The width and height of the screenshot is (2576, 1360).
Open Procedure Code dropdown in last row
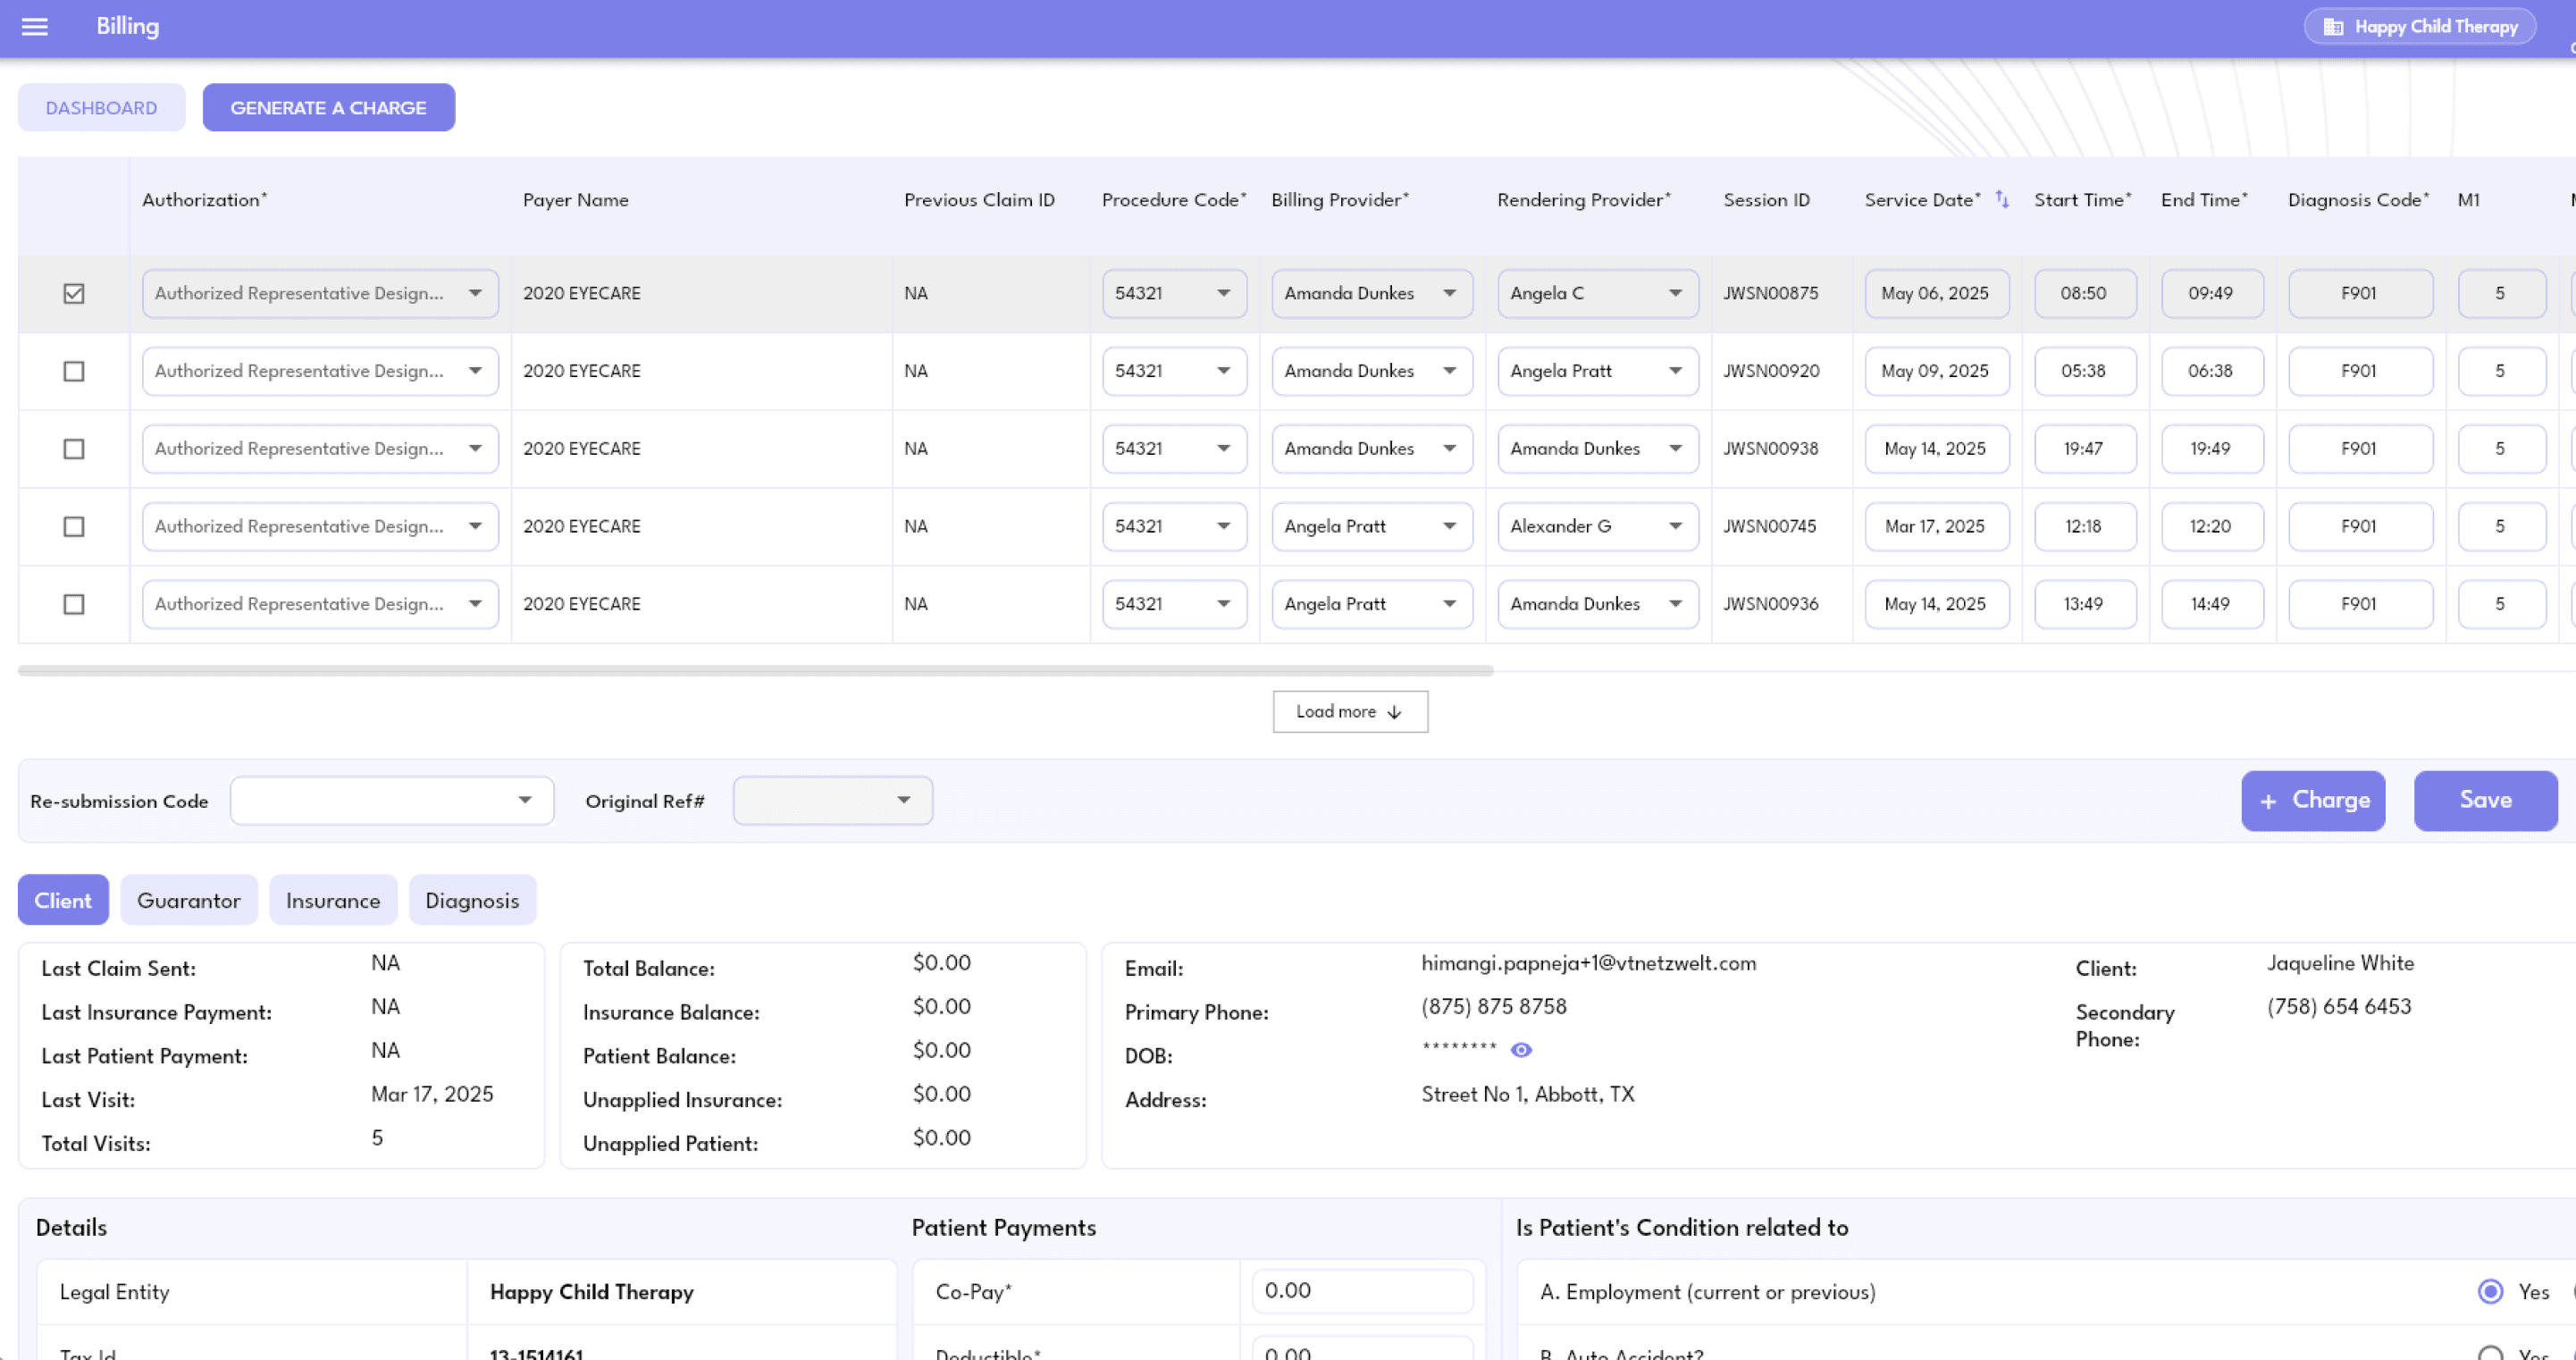[1174, 604]
